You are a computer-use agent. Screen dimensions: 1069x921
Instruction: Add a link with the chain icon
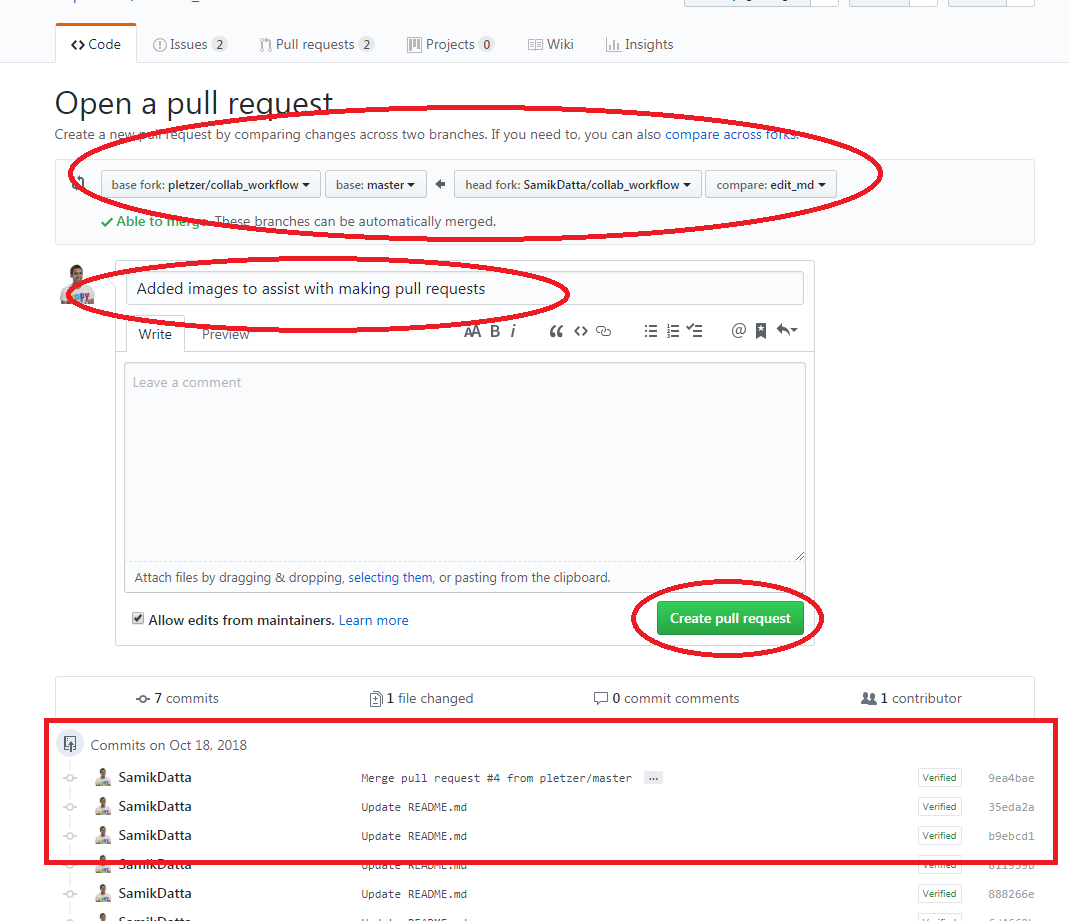(603, 331)
